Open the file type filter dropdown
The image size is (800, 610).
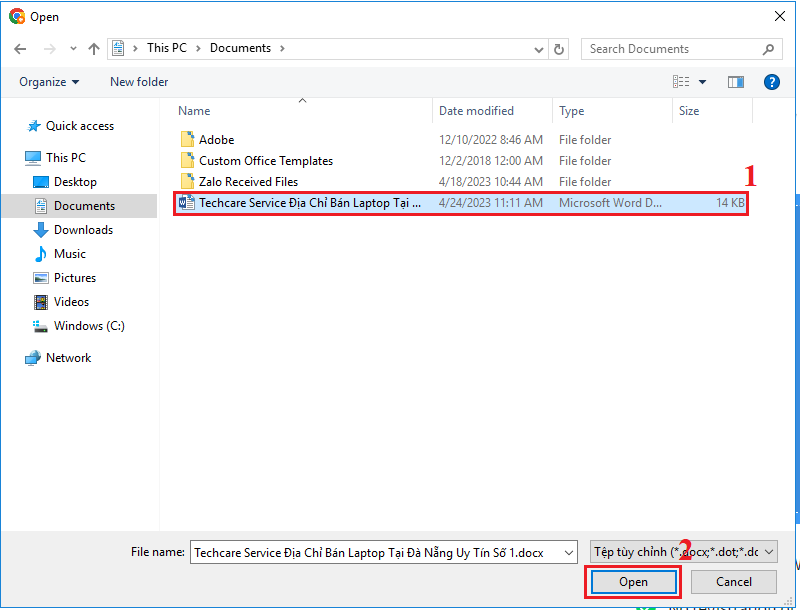pyautogui.click(x=683, y=552)
